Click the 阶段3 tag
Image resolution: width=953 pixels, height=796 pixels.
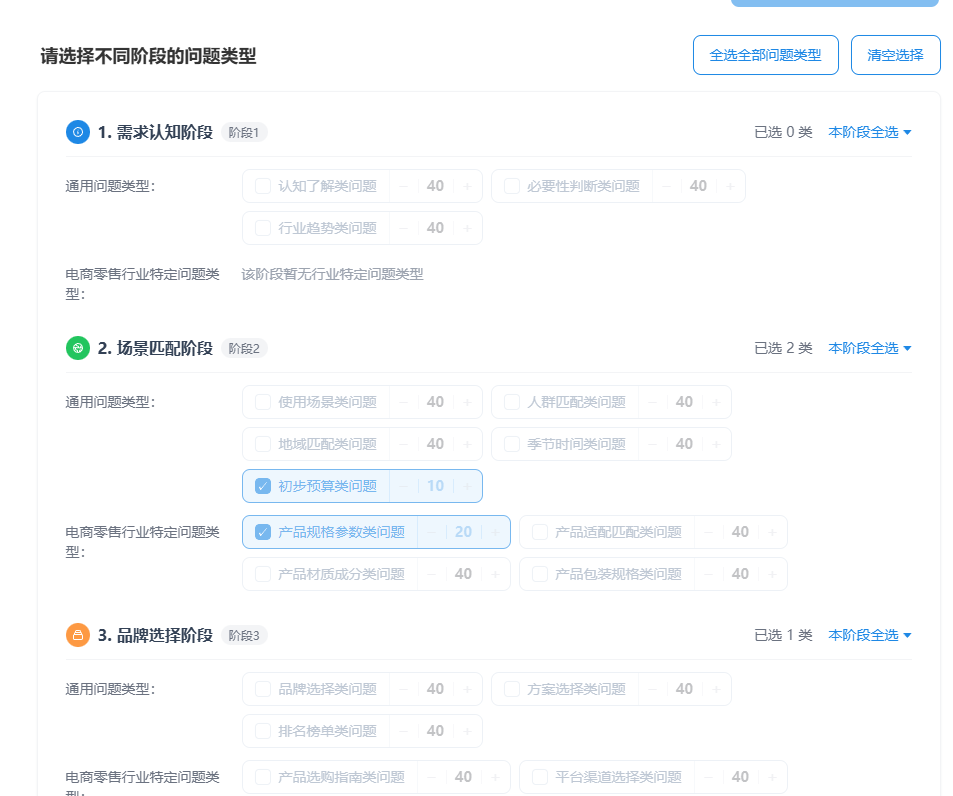coord(244,636)
